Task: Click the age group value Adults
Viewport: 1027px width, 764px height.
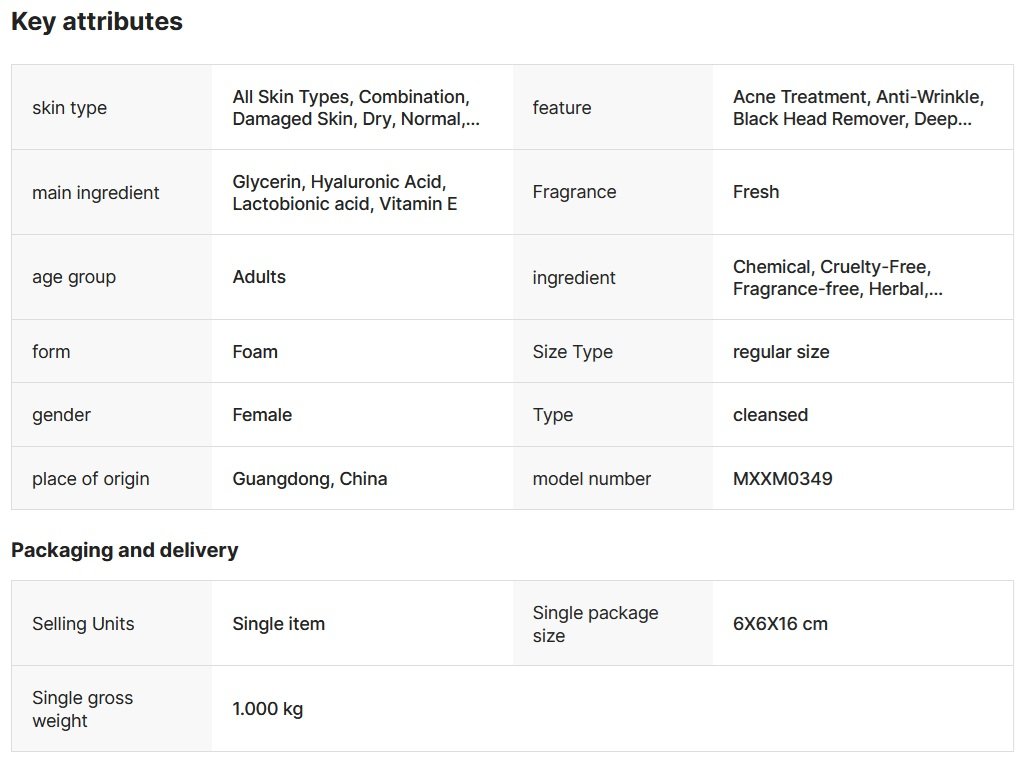Action: (x=259, y=277)
